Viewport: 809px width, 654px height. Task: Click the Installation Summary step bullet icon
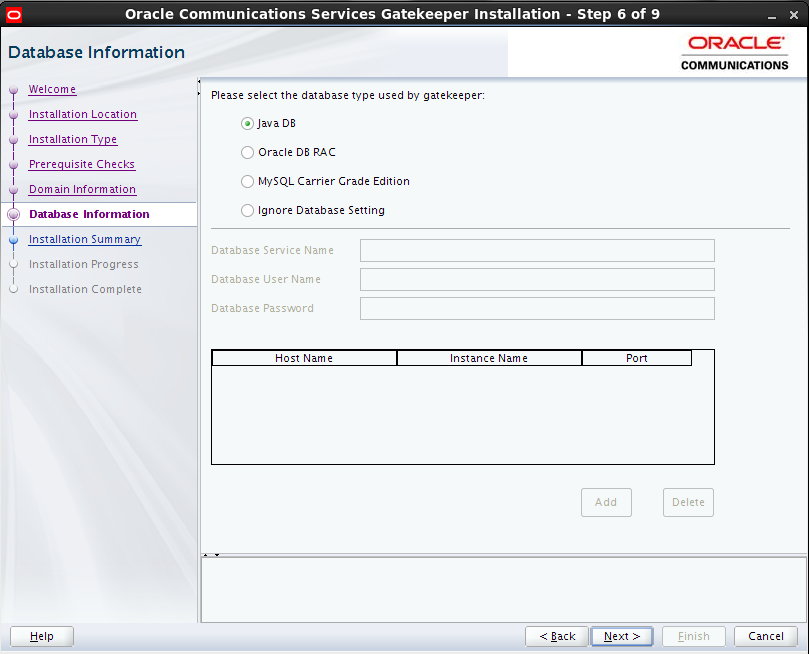[x=14, y=240]
